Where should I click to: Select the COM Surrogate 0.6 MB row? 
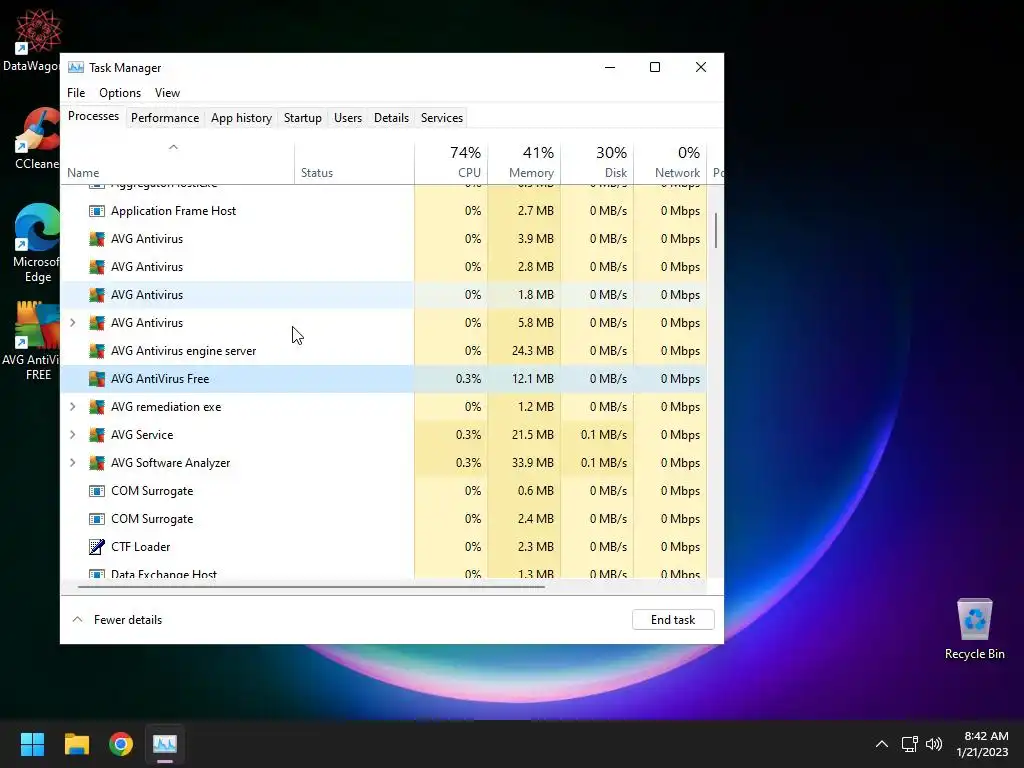tap(384, 491)
